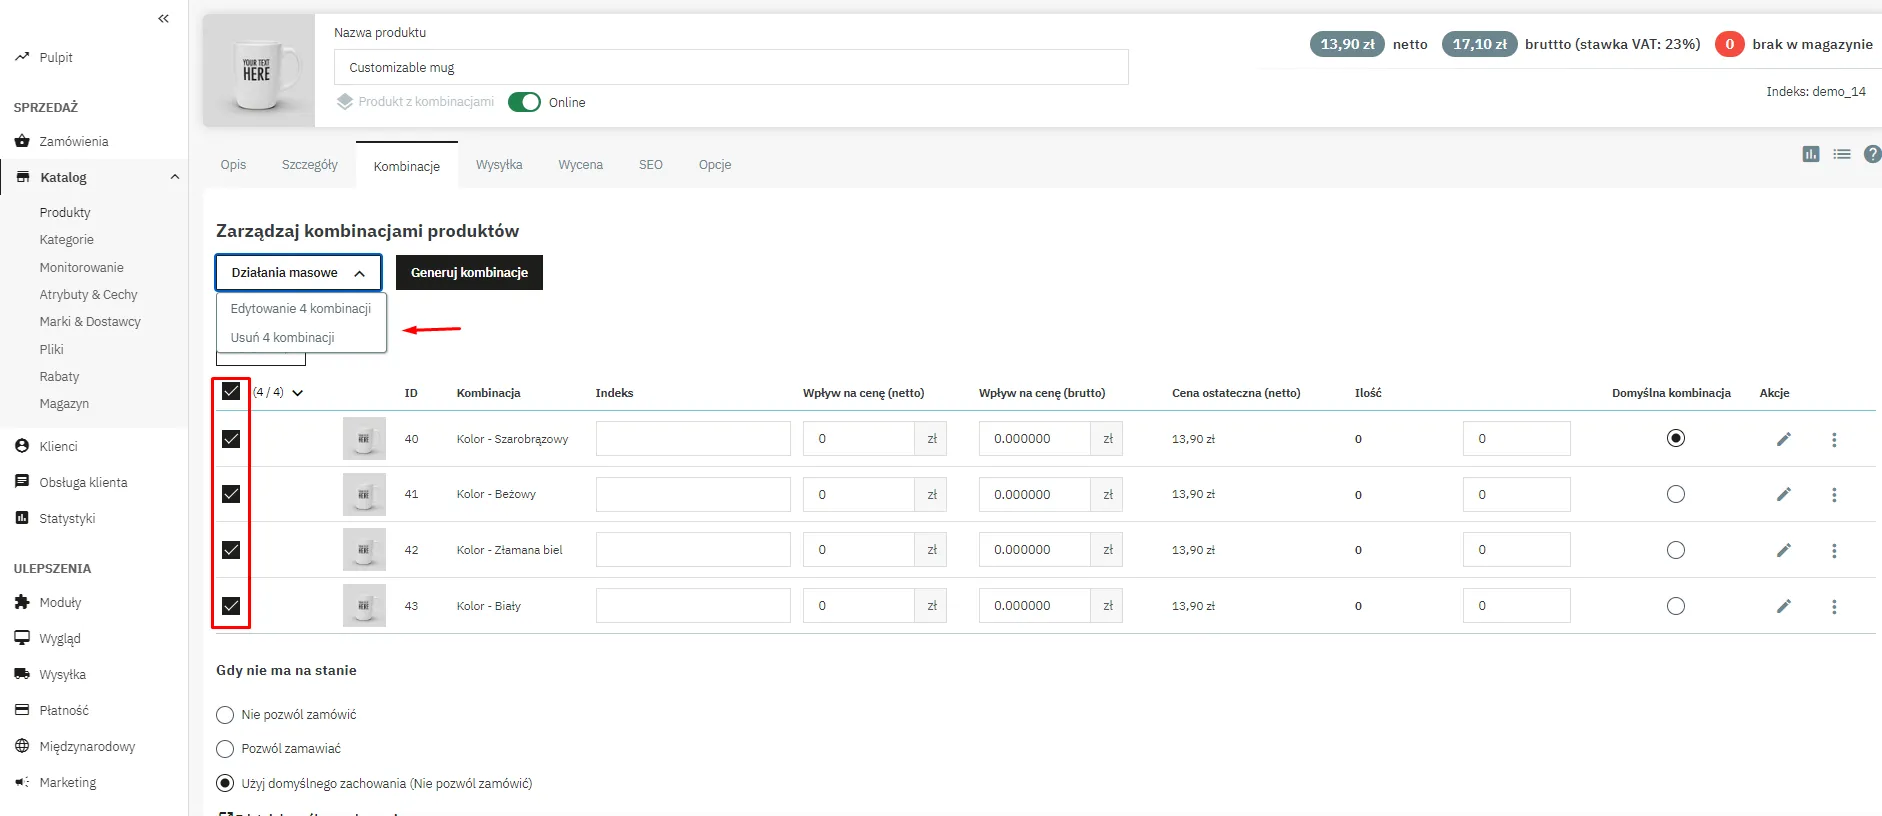Open three-dot actions menu for Kolor - Biały

[1834, 607]
